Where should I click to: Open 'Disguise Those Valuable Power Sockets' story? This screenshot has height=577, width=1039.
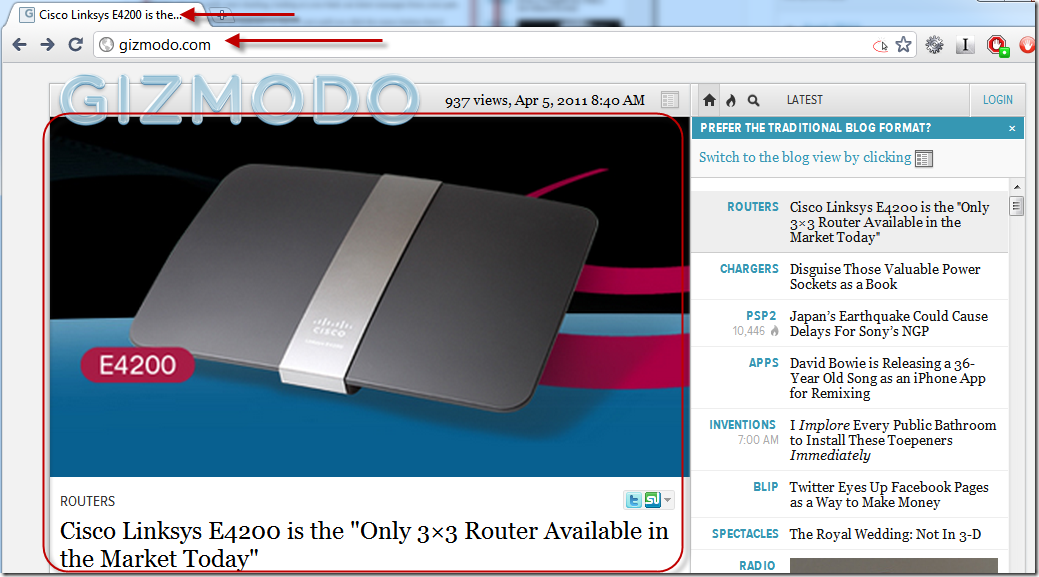click(x=885, y=277)
